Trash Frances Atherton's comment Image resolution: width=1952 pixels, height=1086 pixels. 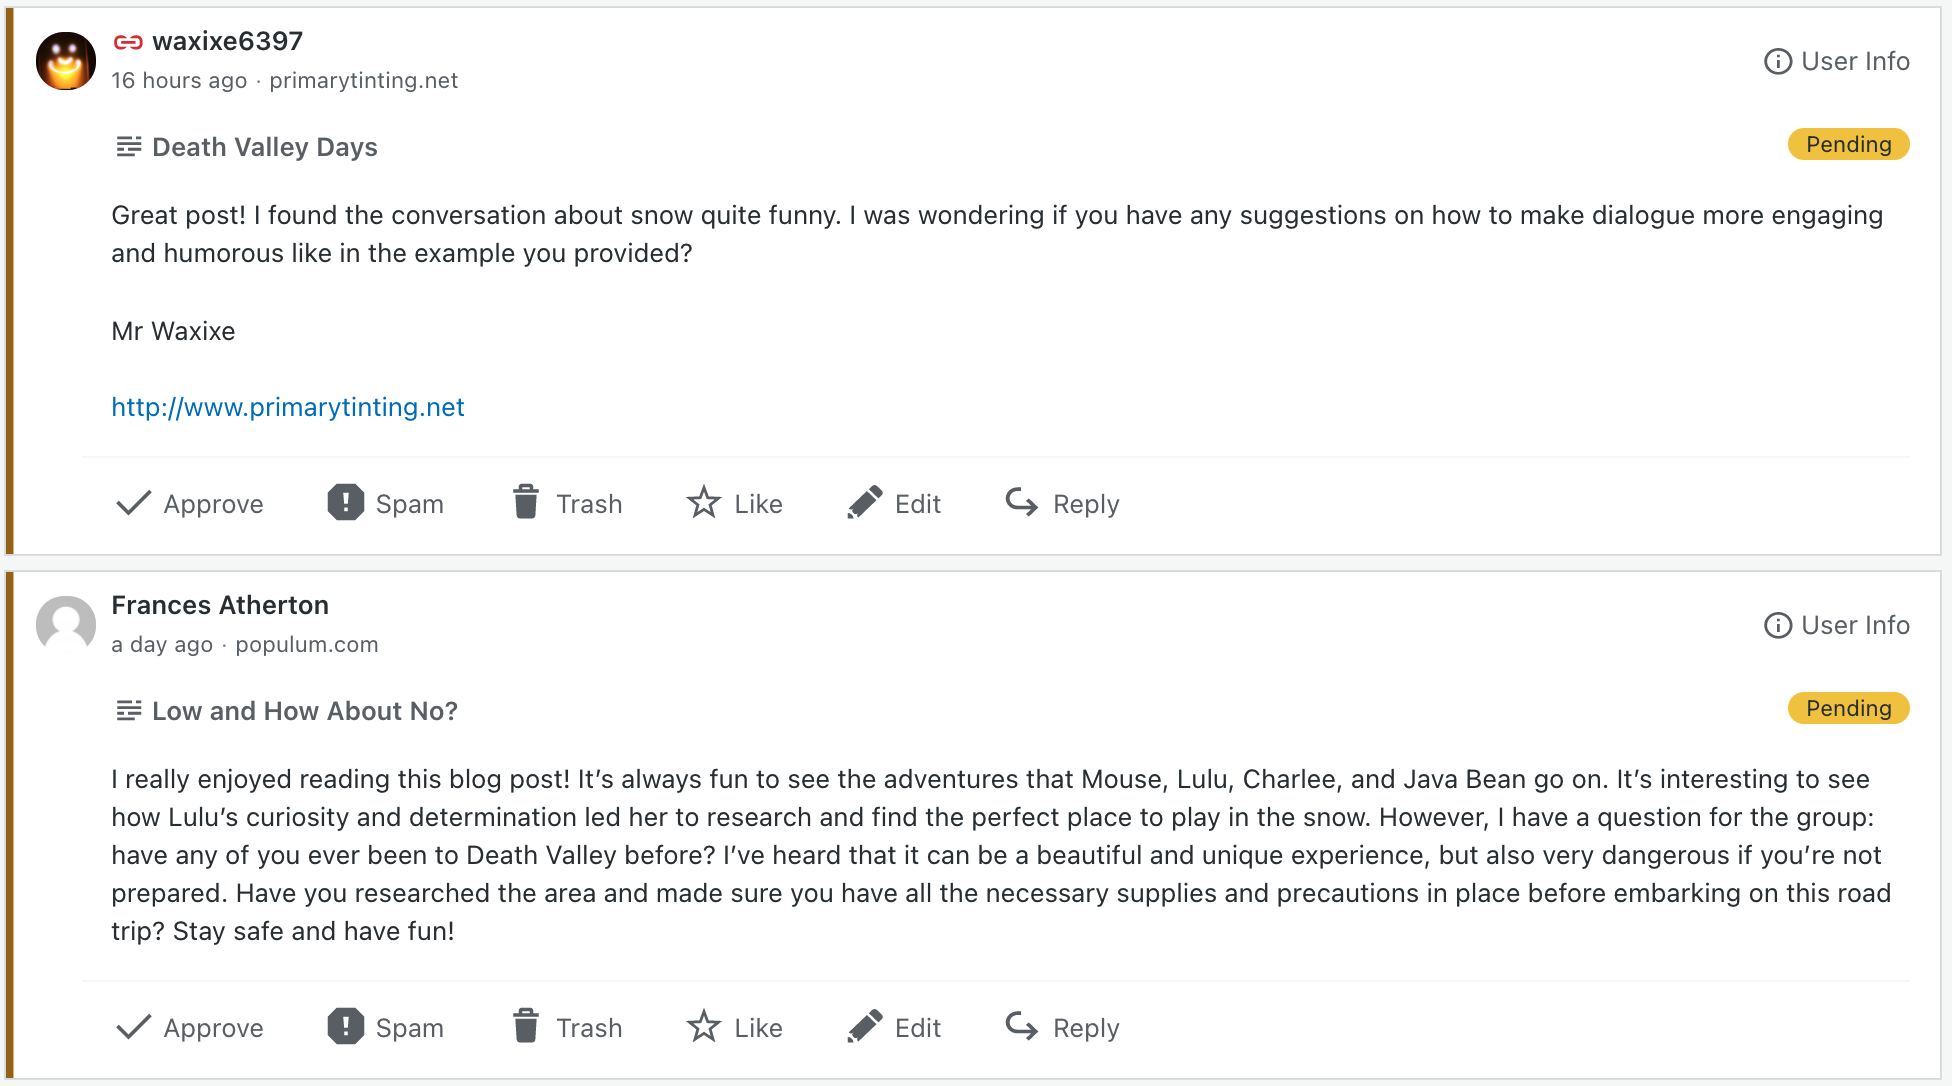pos(567,1028)
